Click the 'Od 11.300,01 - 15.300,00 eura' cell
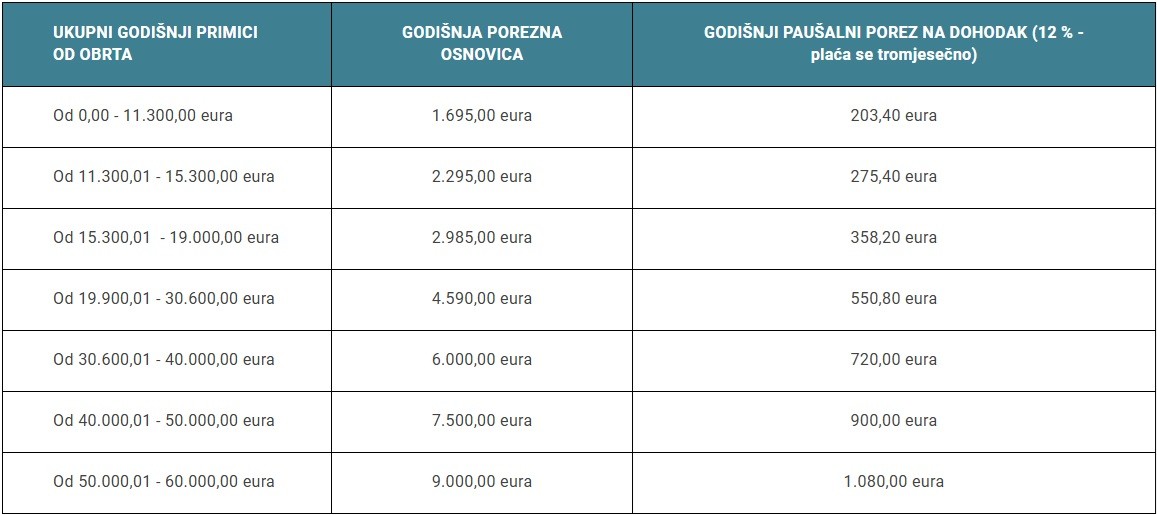The width and height of the screenshot is (1157, 515). coord(164,176)
